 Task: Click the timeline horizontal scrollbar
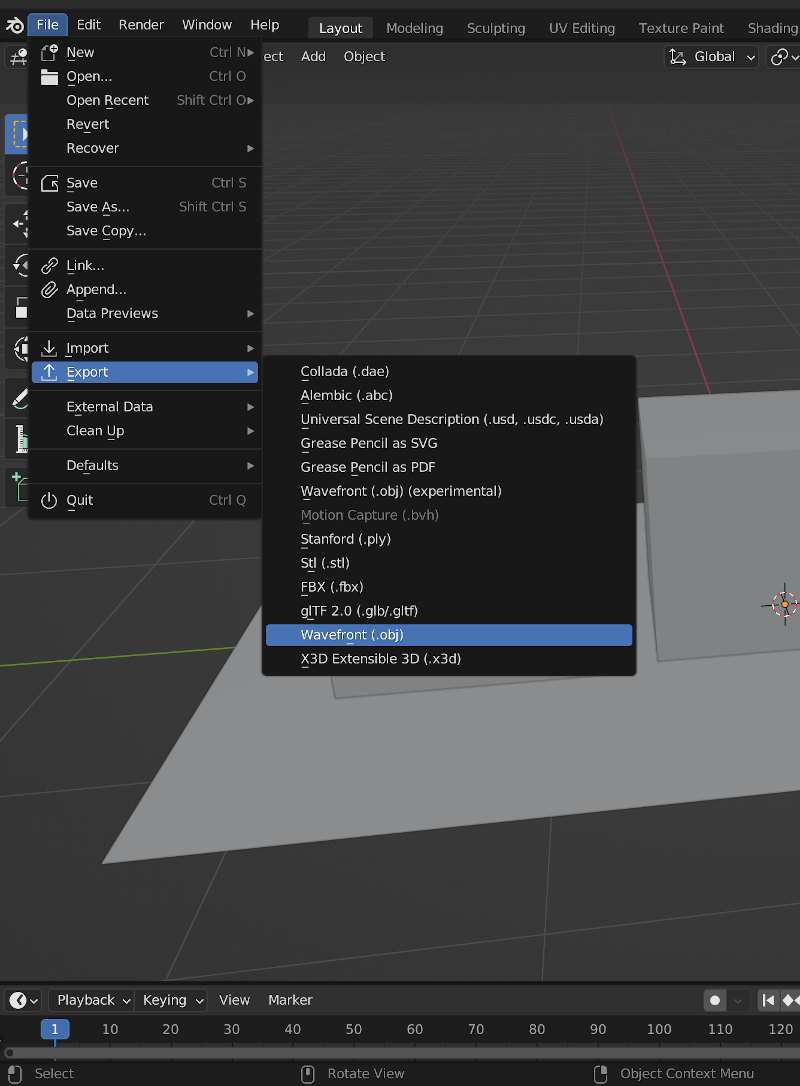click(x=400, y=1052)
